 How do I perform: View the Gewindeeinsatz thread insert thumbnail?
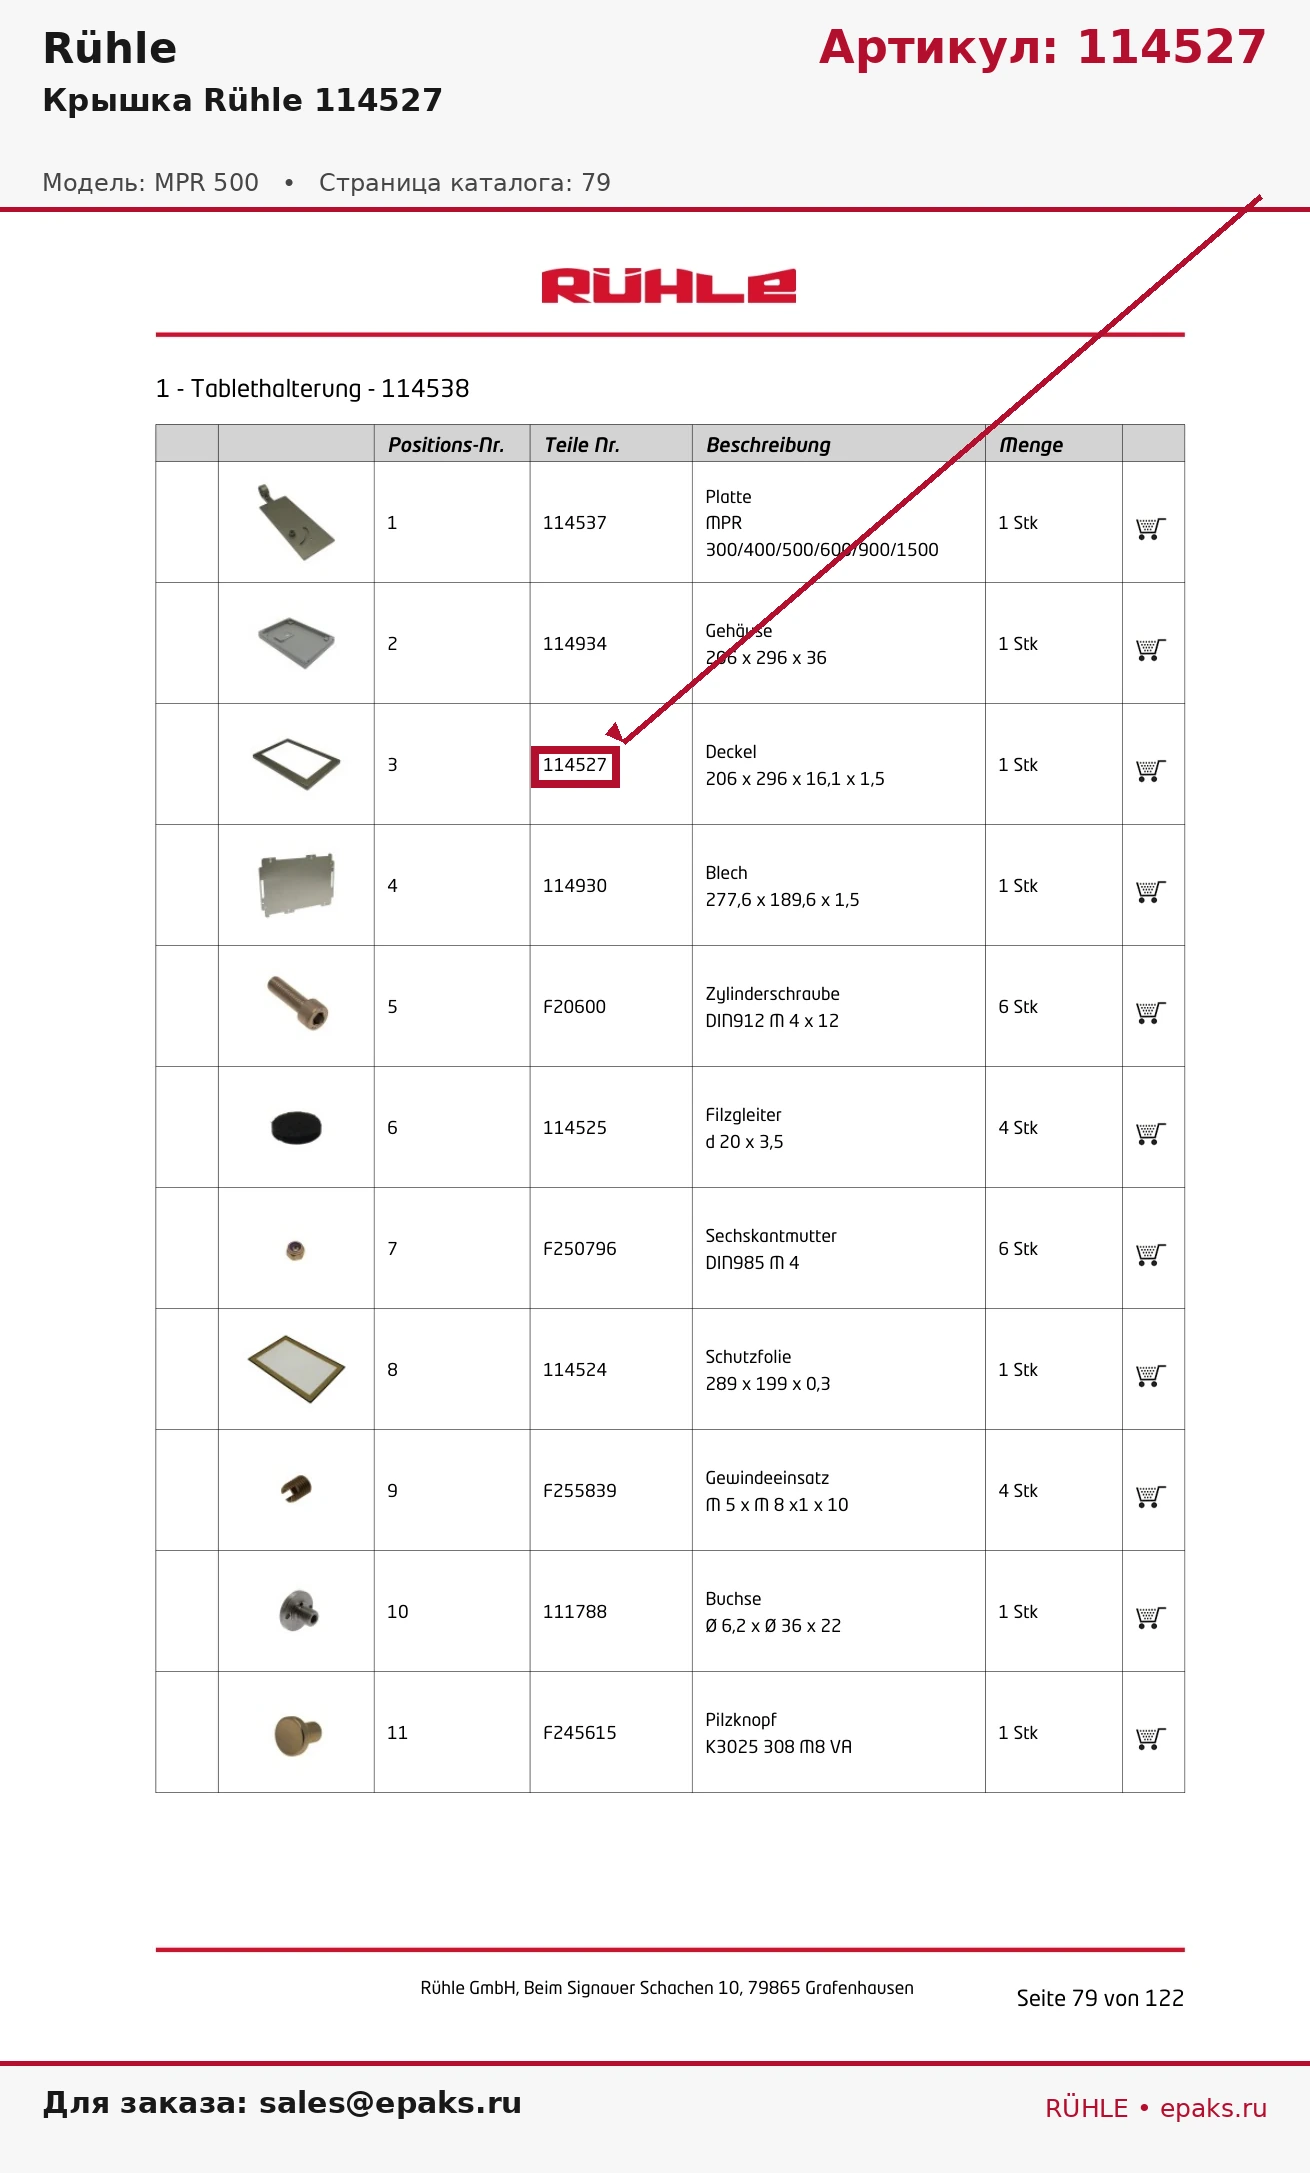coord(296,1489)
